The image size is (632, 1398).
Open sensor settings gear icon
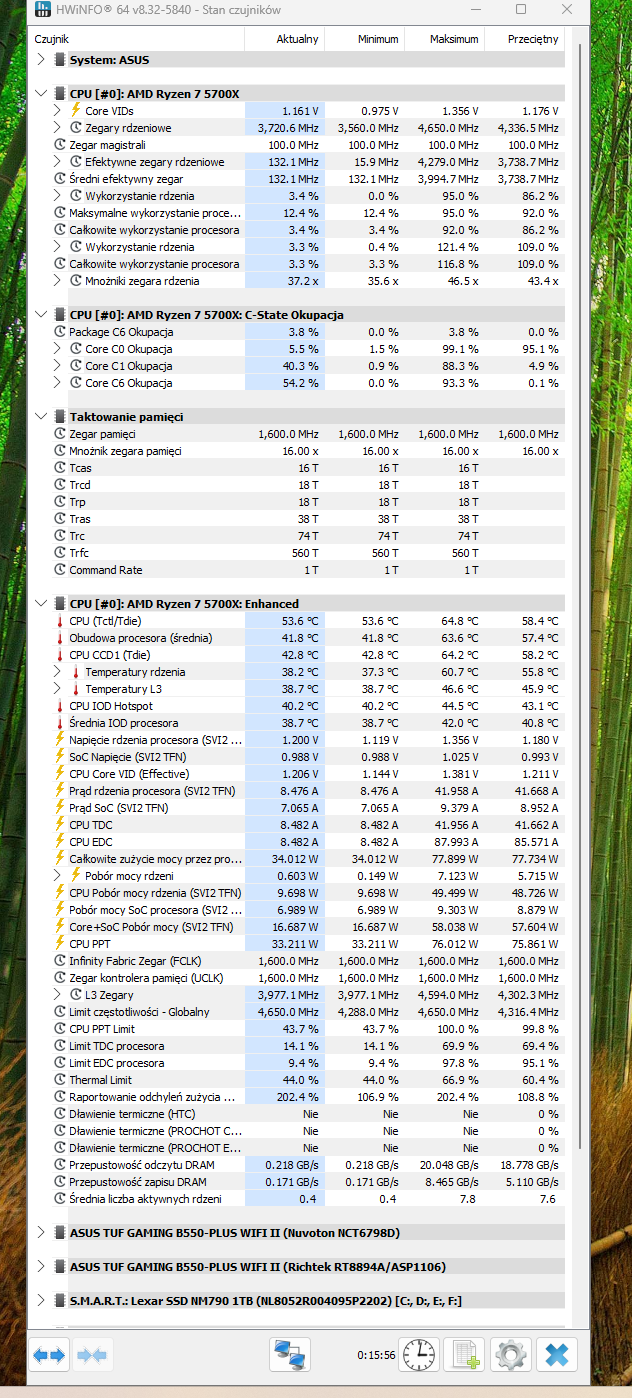pyautogui.click(x=511, y=1355)
